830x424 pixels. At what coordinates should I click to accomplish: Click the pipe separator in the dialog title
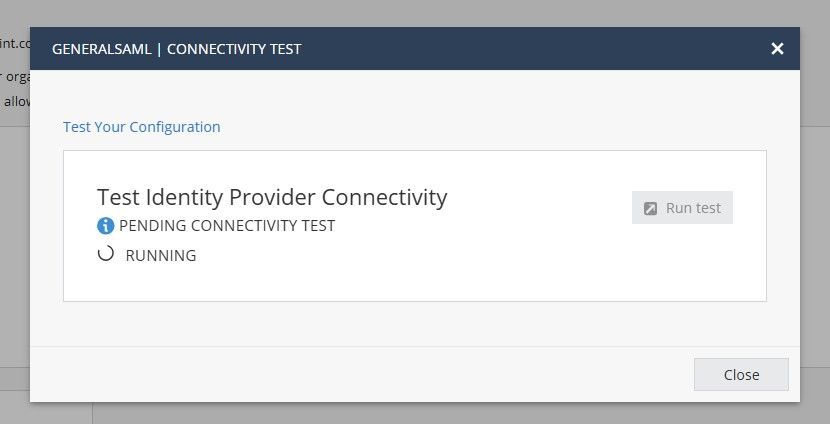(157, 49)
